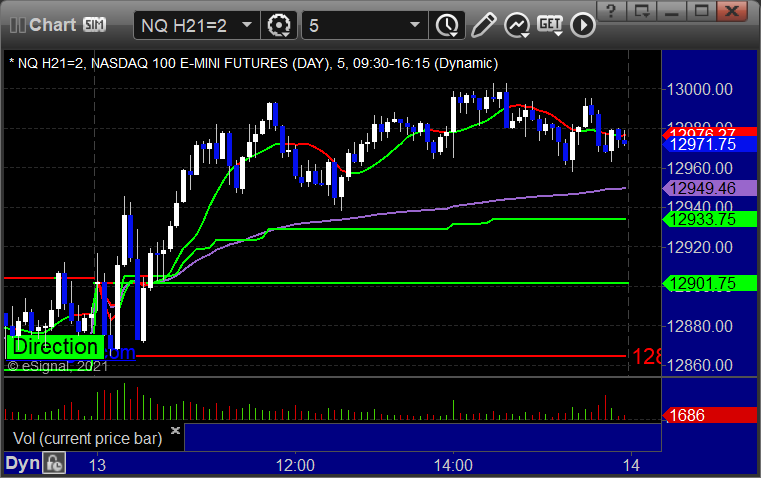Screen dimensions: 761x478
Task: Click the 12971.75 blue price marker
Action: tap(710, 144)
